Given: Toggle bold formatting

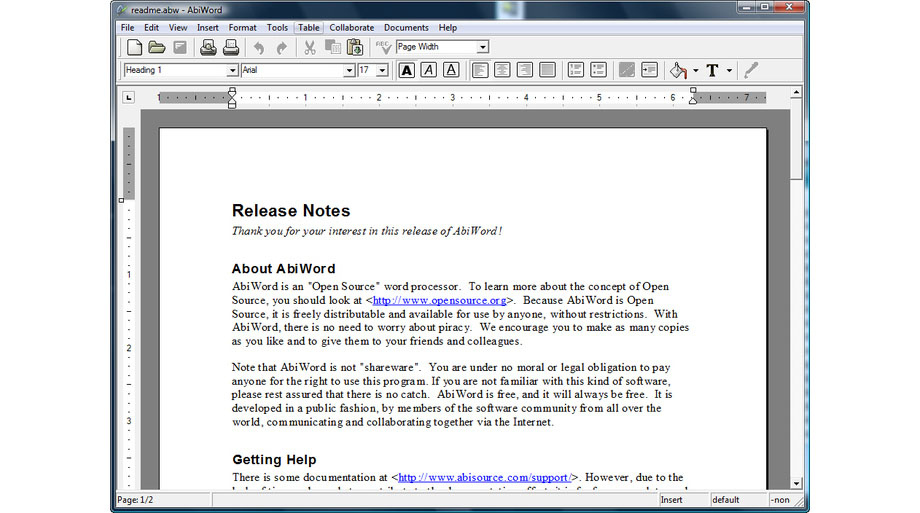Looking at the screenshot, I should point(407,70).
